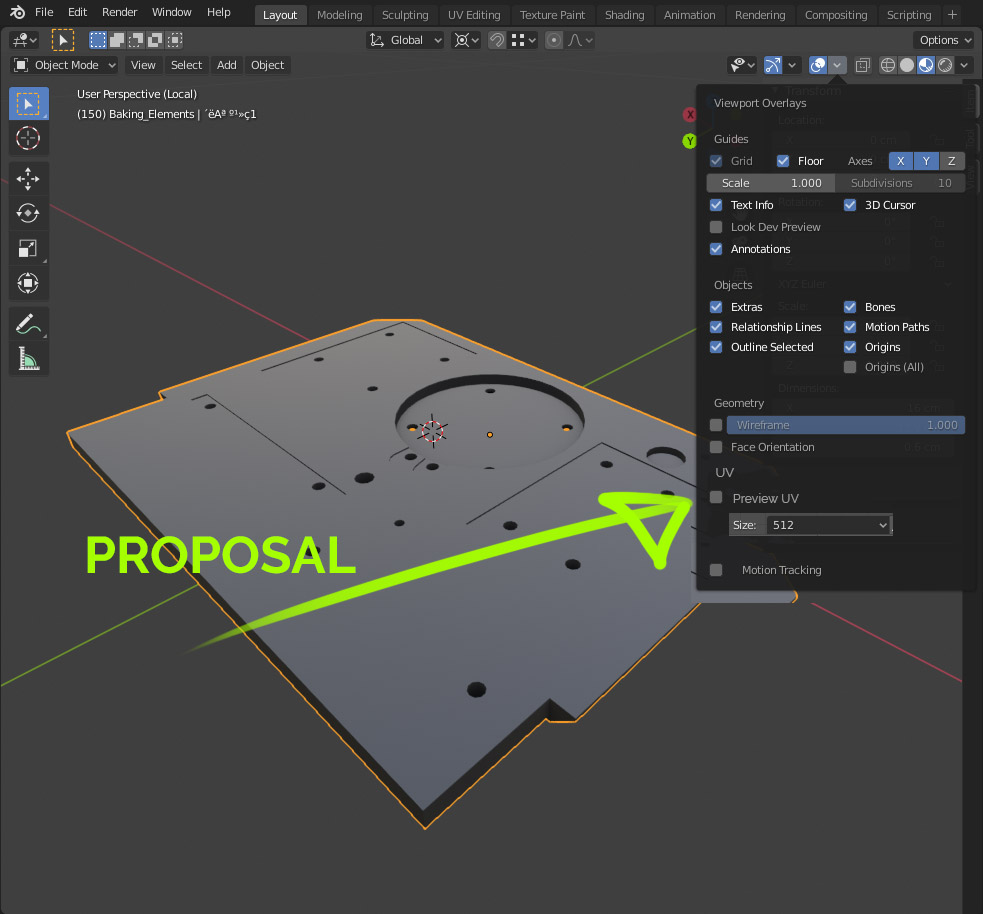Viewport: 983px width, 914px height.
Task: Open object visibility dropdown with eye icon
Action: click(x=742, y=65)
